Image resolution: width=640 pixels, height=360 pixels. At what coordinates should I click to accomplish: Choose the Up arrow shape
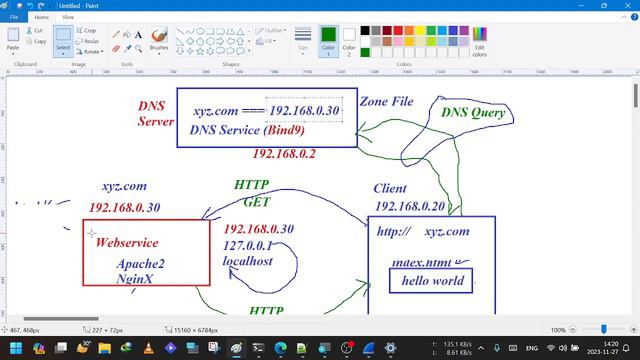pyautogui.click(x=240, y=41)
